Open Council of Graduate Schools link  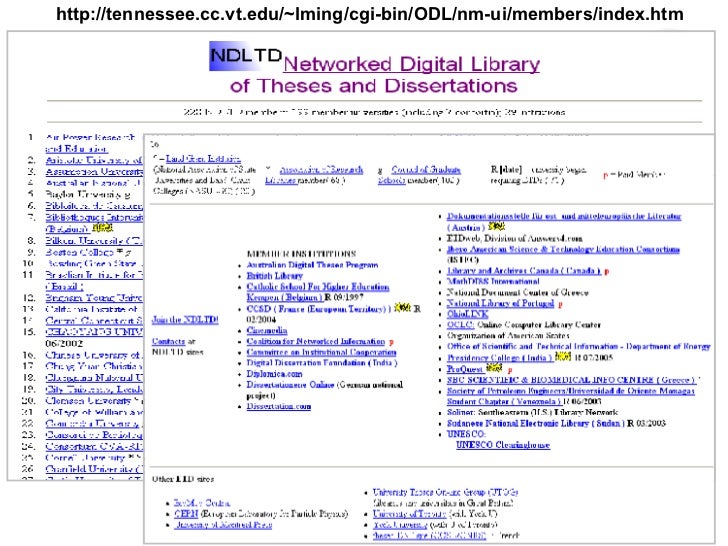click(419, 175)
